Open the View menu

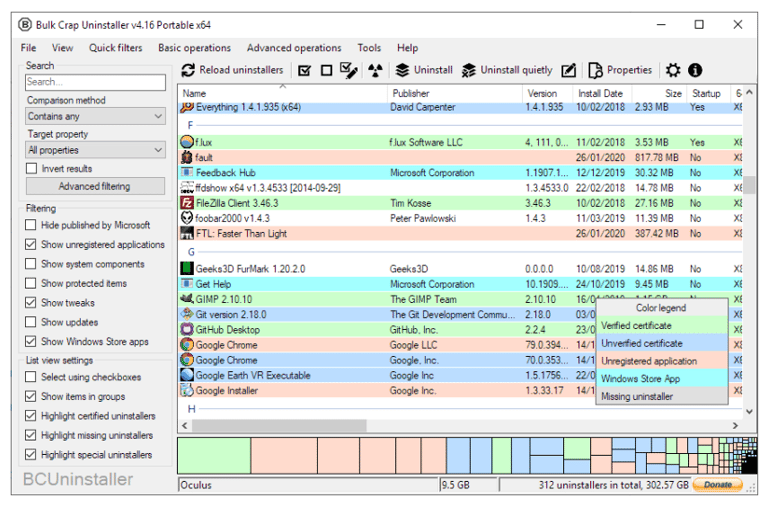click(x=62, y=48)
